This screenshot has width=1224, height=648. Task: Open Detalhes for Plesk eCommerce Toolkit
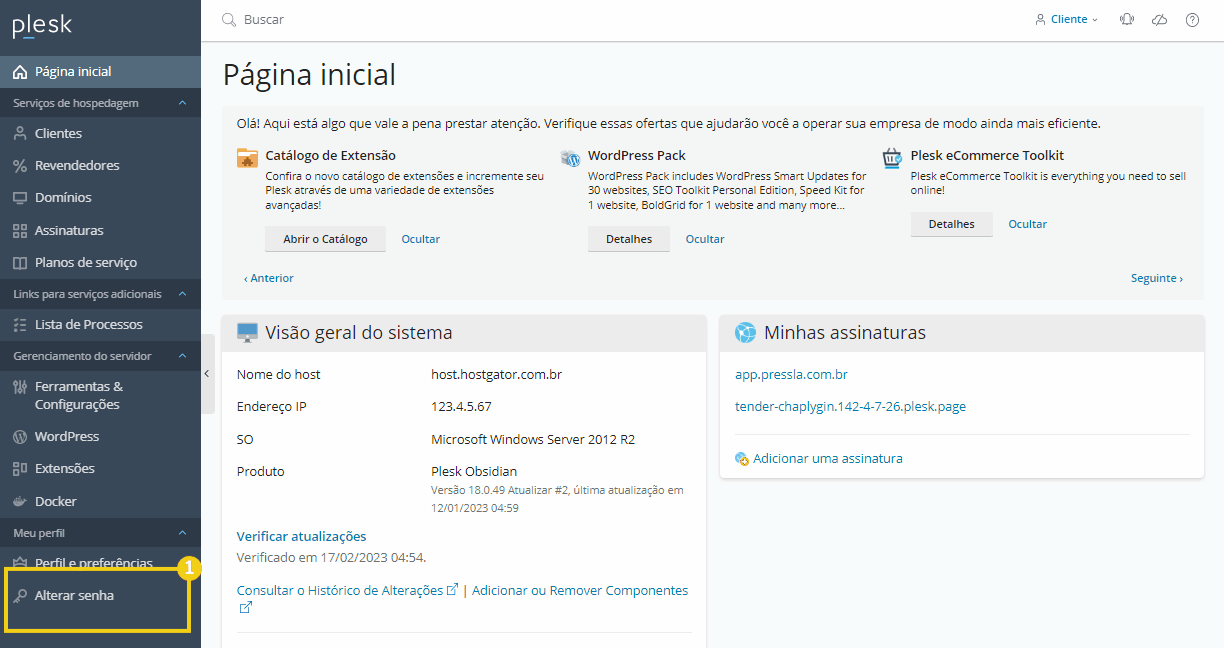pos(951,224)
